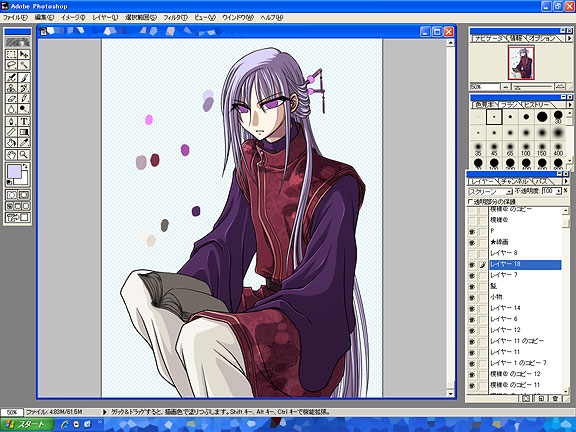
Task: Show the レイヤー 8 layer
Action: click(x=472, y=253)
